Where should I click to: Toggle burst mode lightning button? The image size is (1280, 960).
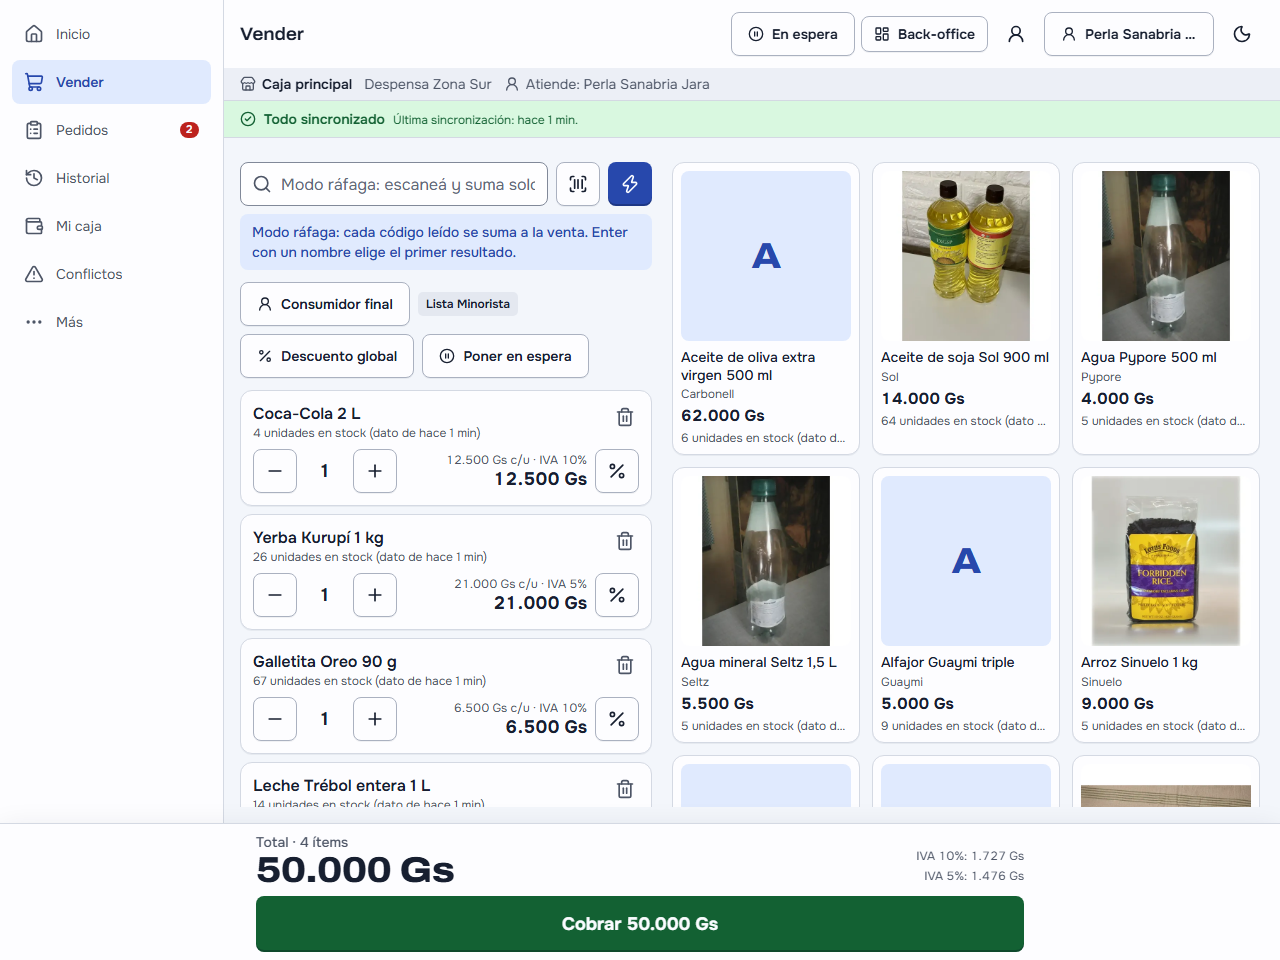pyautogui.click(x=630, y=184)
